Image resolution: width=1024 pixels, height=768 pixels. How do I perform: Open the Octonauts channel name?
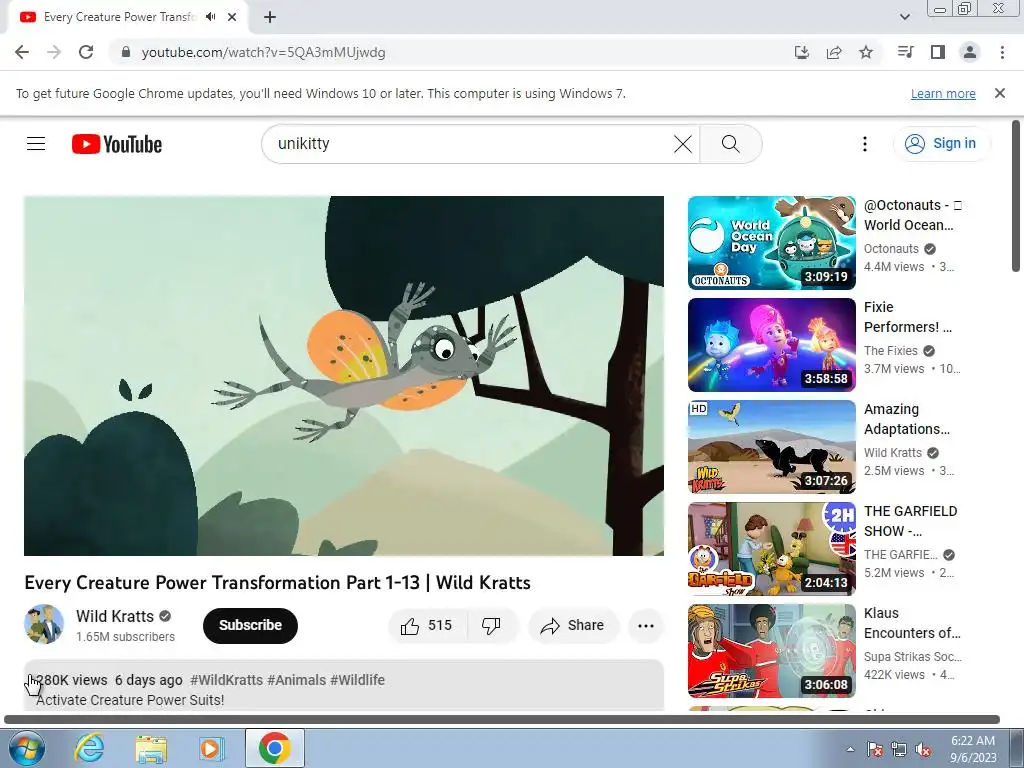pos(891,249)
